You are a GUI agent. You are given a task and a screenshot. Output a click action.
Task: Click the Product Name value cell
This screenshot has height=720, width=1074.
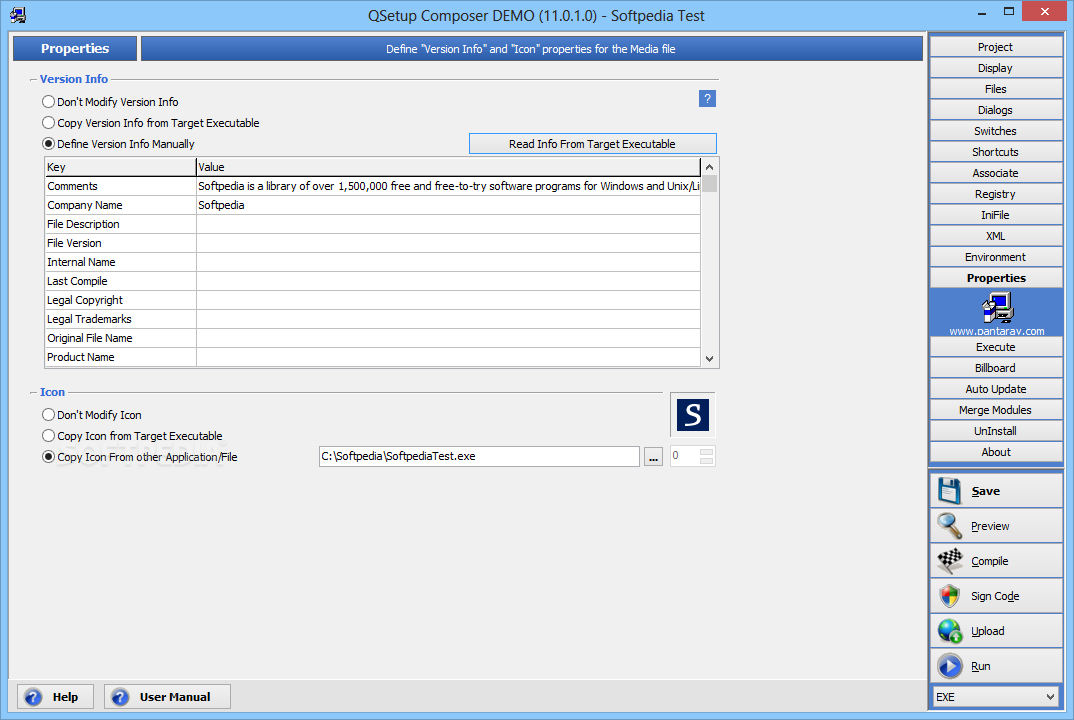448,357
